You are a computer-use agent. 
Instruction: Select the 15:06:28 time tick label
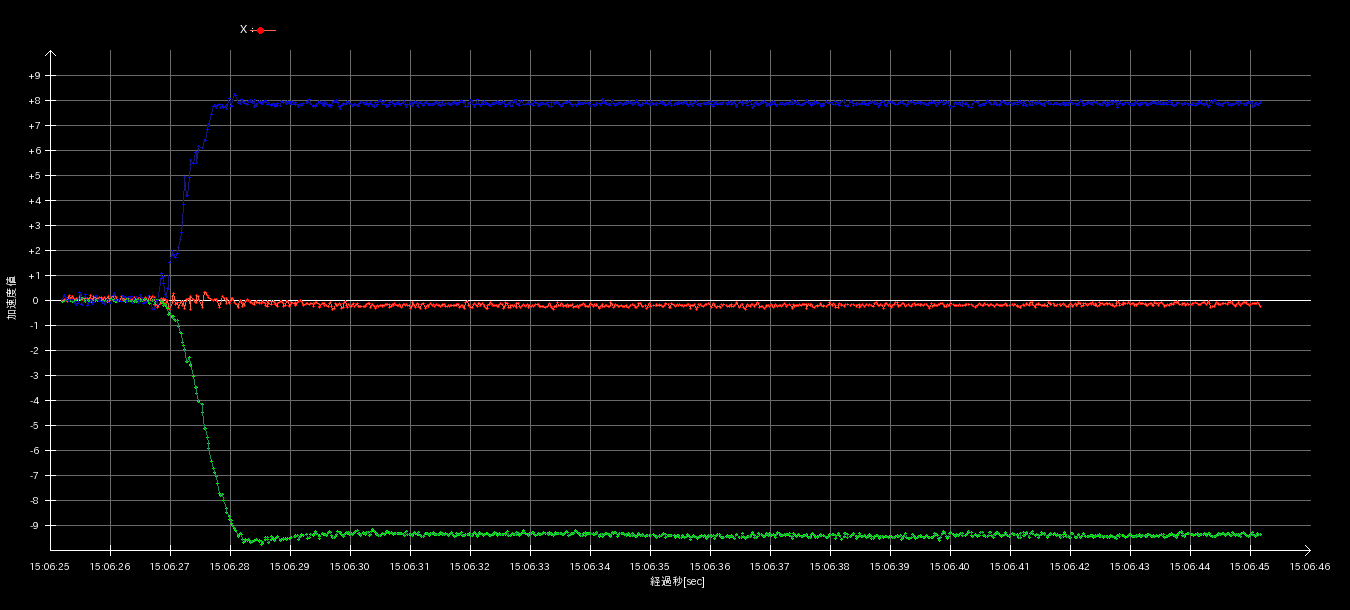[230, 567]
